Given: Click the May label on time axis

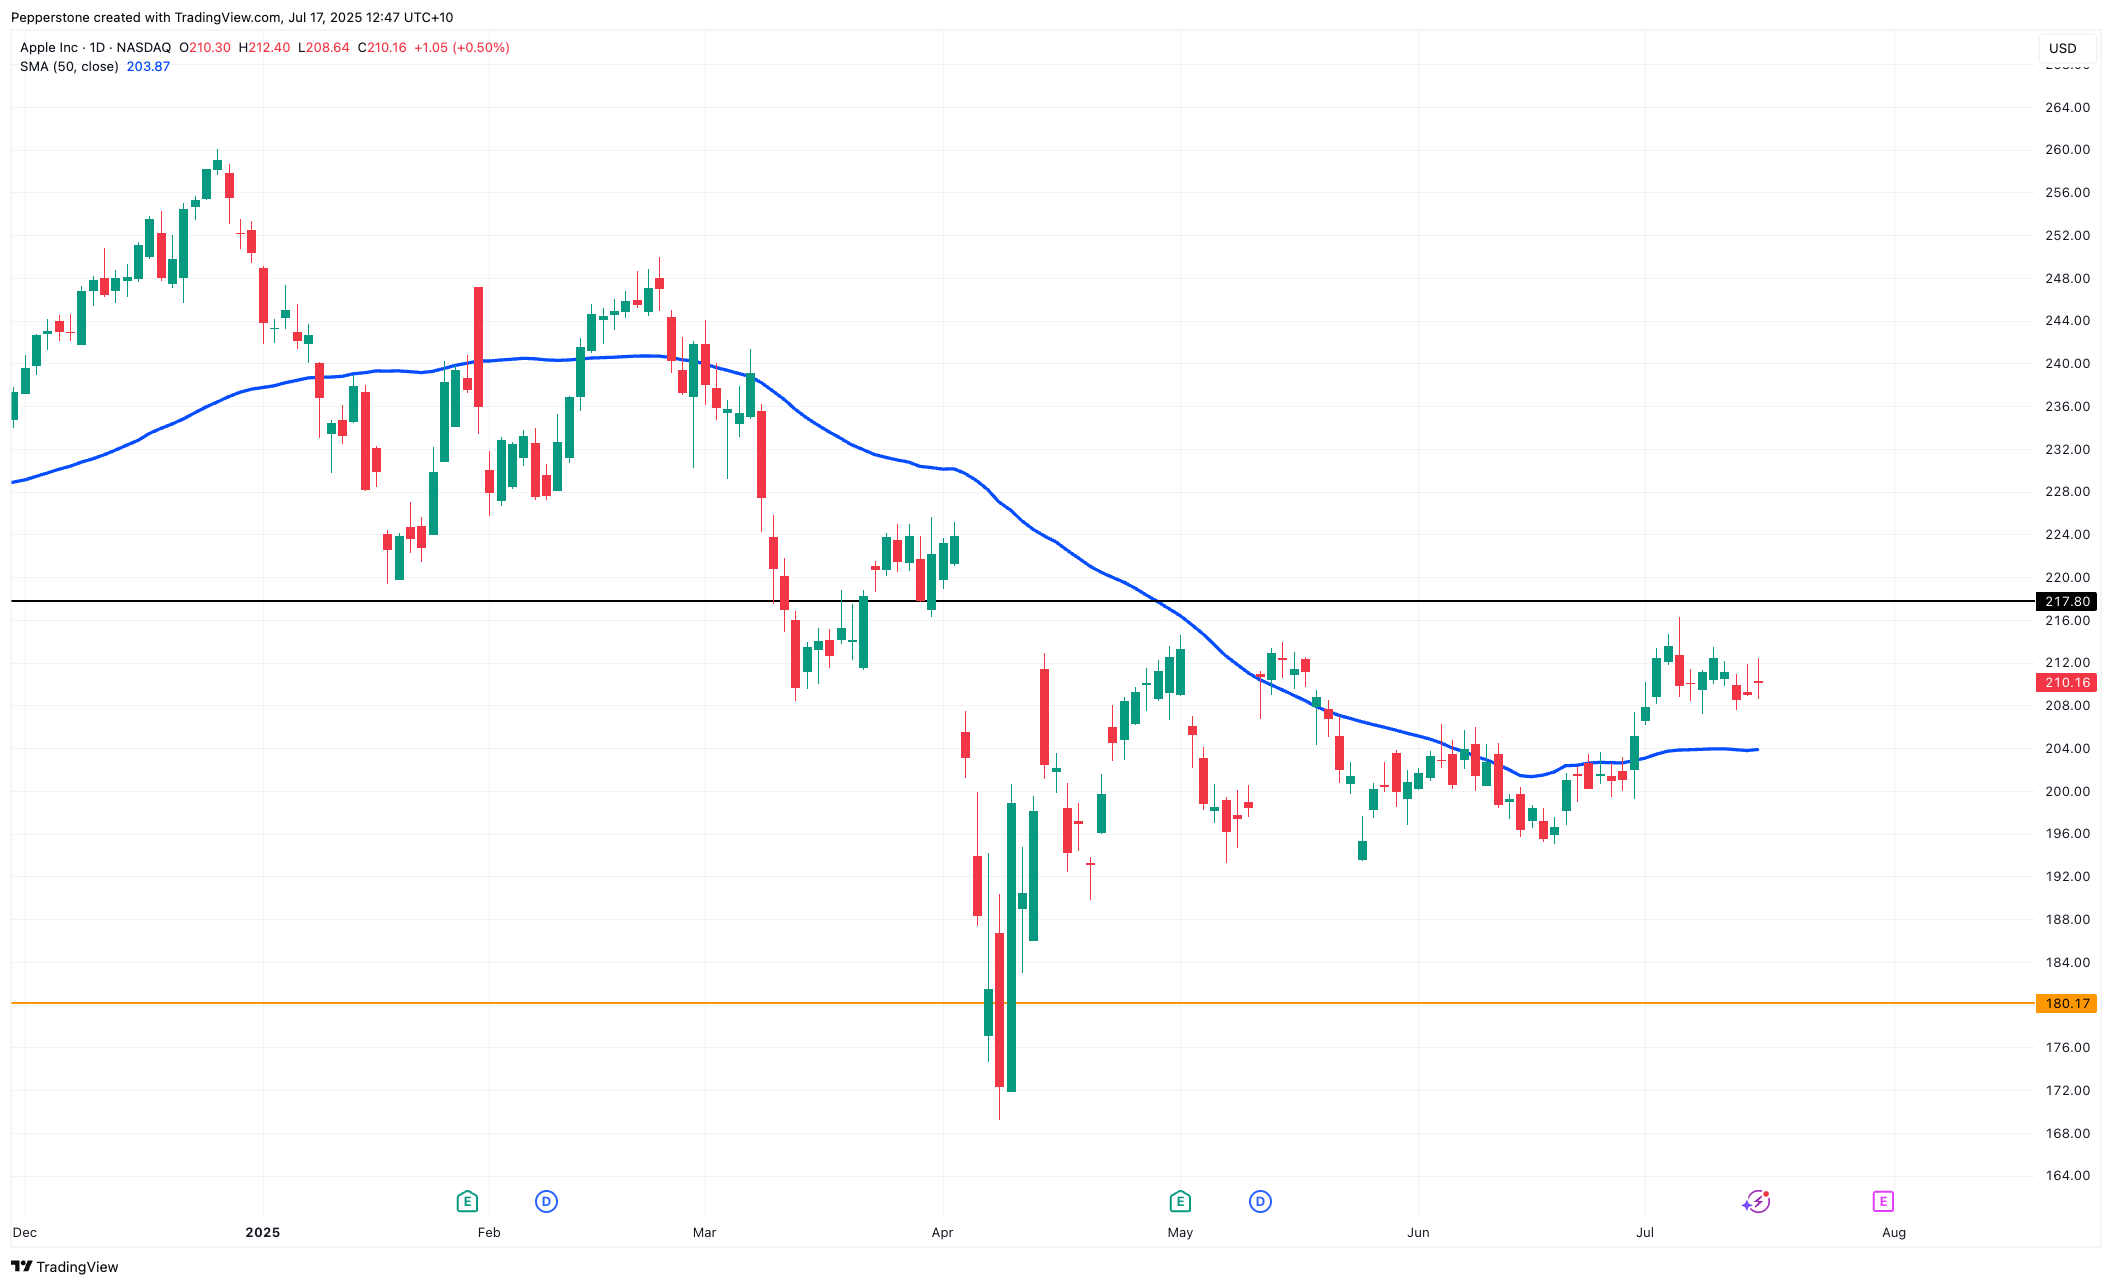Looking at the screenshot, I should point(1180,1232).
